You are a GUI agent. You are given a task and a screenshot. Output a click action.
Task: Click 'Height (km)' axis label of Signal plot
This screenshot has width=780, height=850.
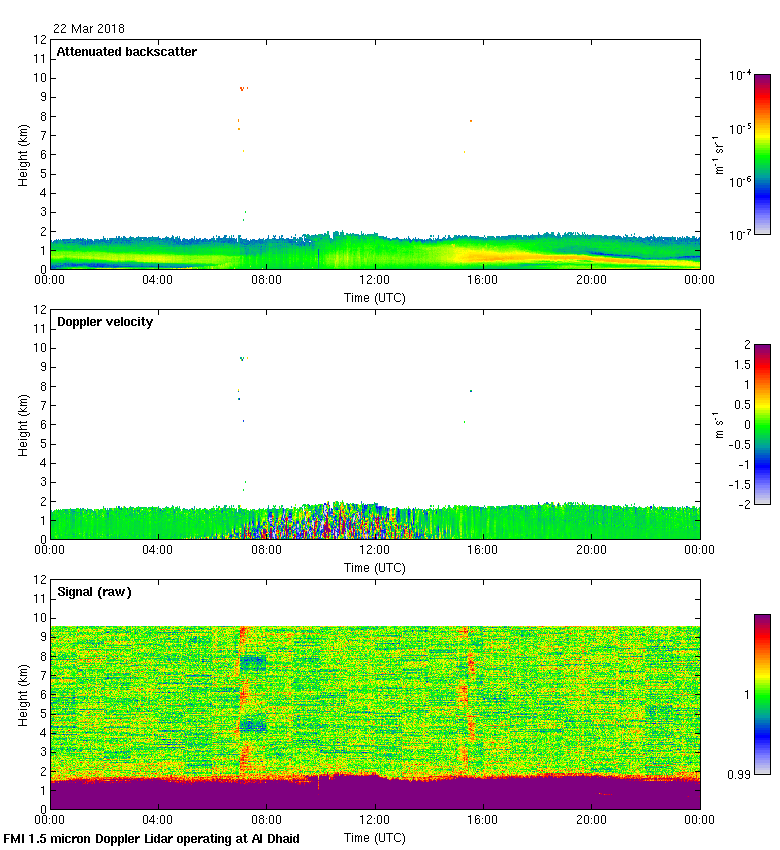22,694
